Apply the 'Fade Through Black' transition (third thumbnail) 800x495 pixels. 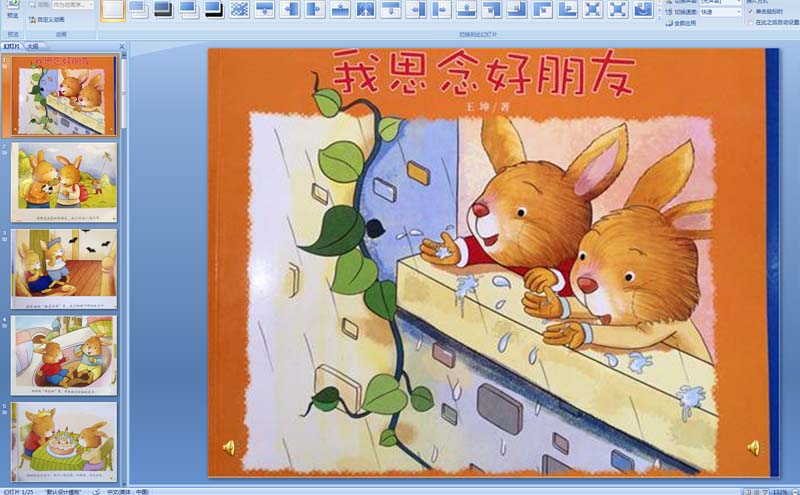point(163,9)
